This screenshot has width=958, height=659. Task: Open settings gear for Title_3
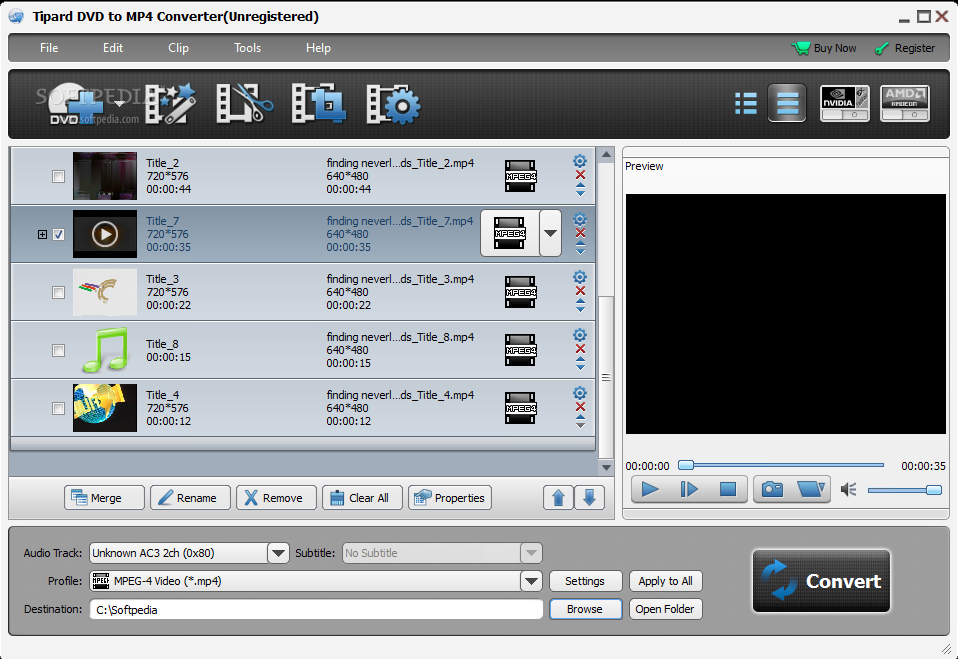(x=580, y=277)
